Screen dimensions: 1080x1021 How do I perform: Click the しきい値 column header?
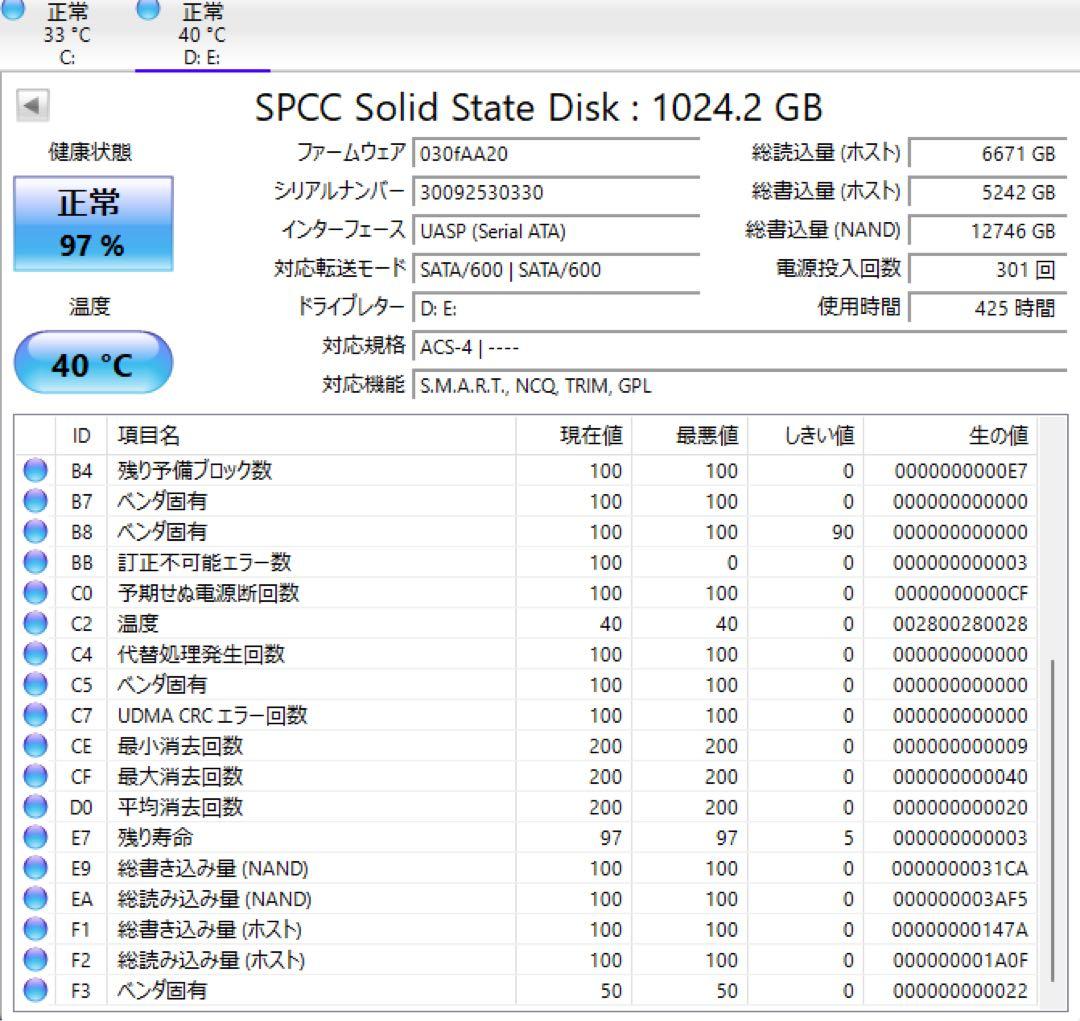pyautogui.click(x=805, y=435)
